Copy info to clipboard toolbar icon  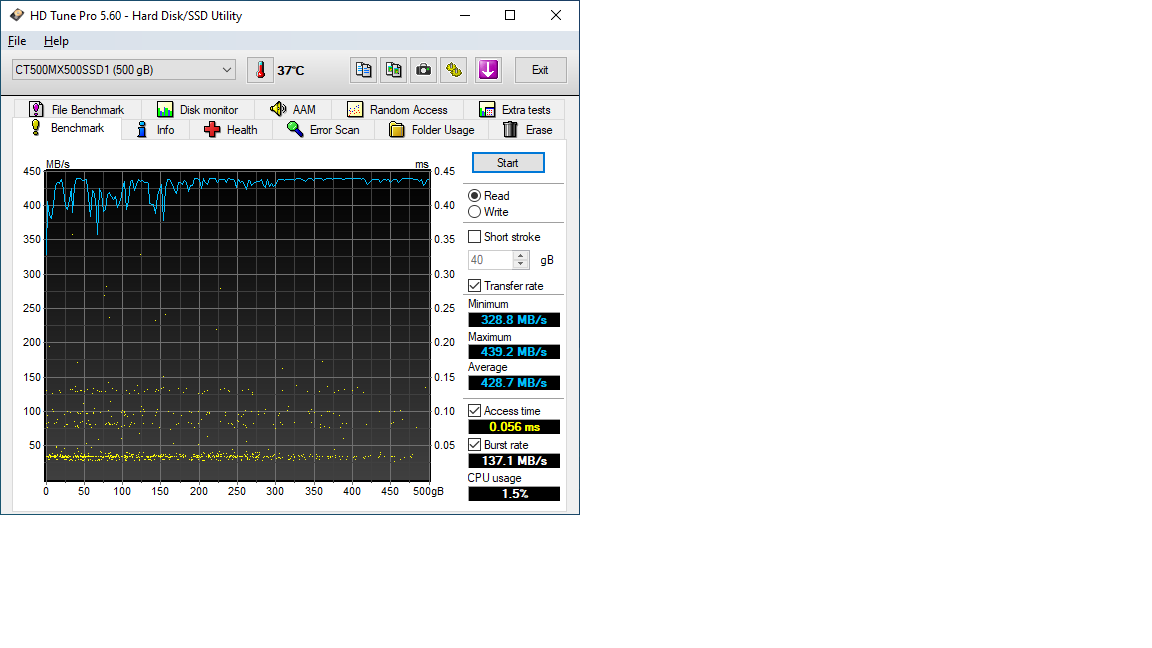point(364,70)
